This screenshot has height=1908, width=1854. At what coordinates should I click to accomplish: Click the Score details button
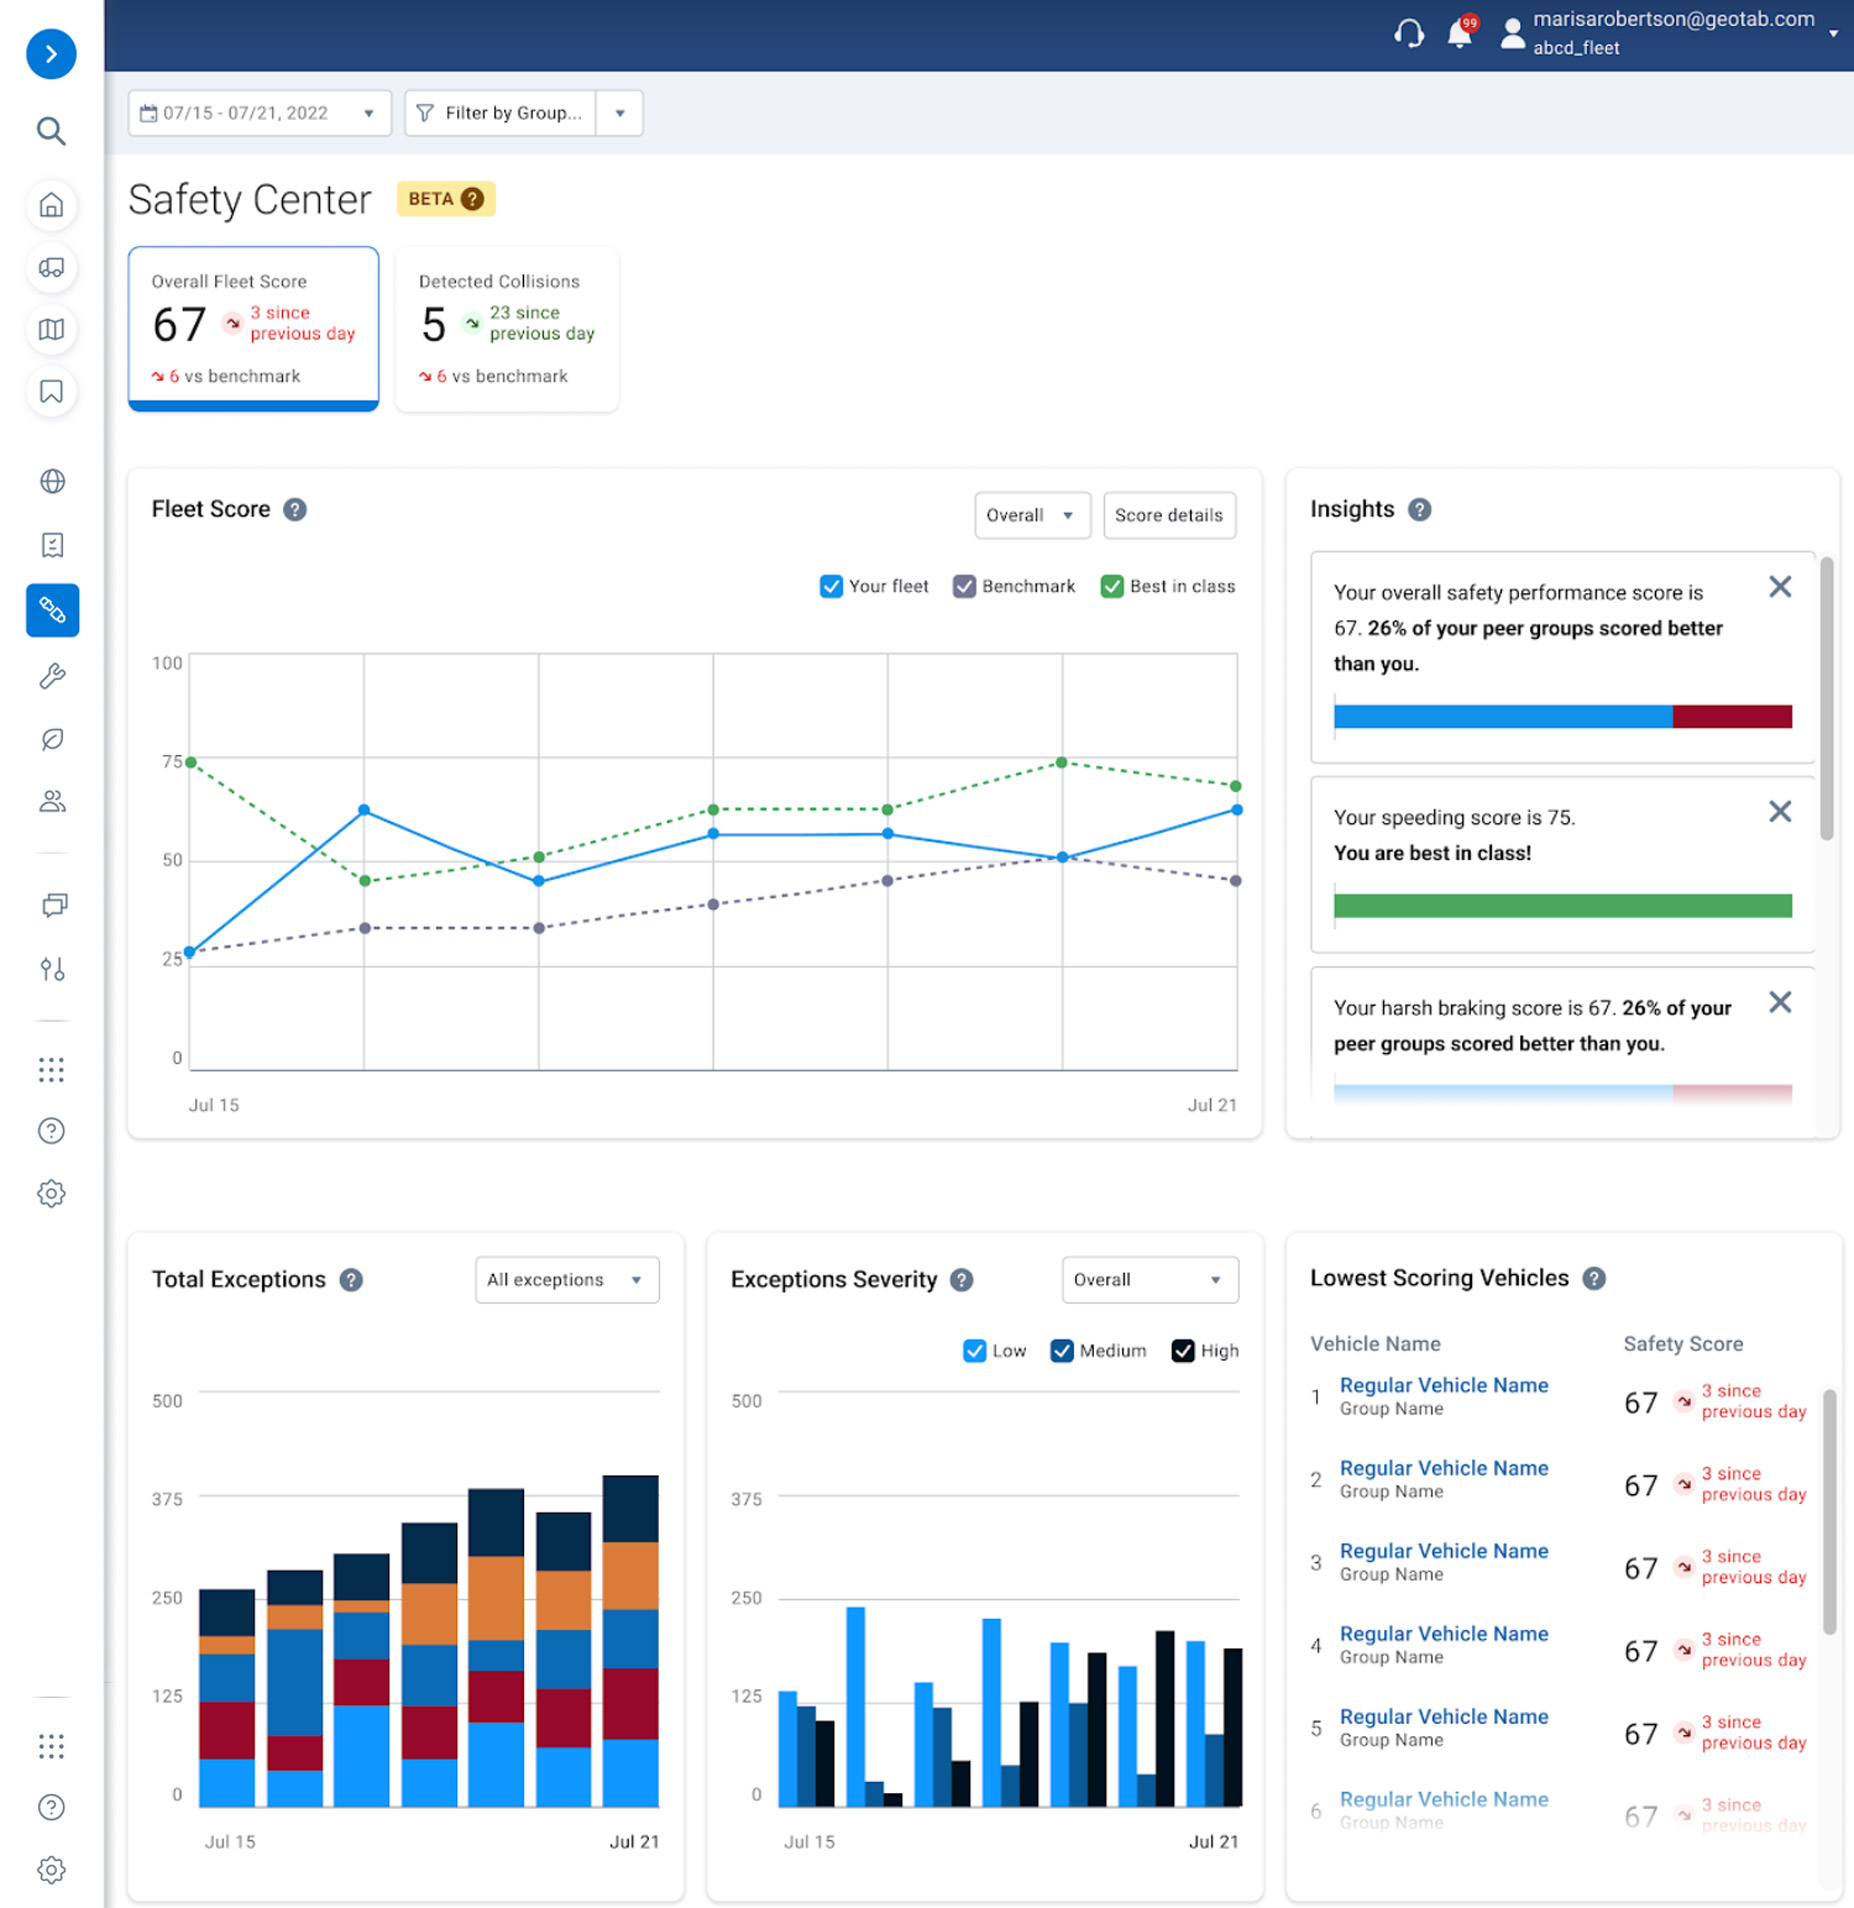click(1168, 515)
